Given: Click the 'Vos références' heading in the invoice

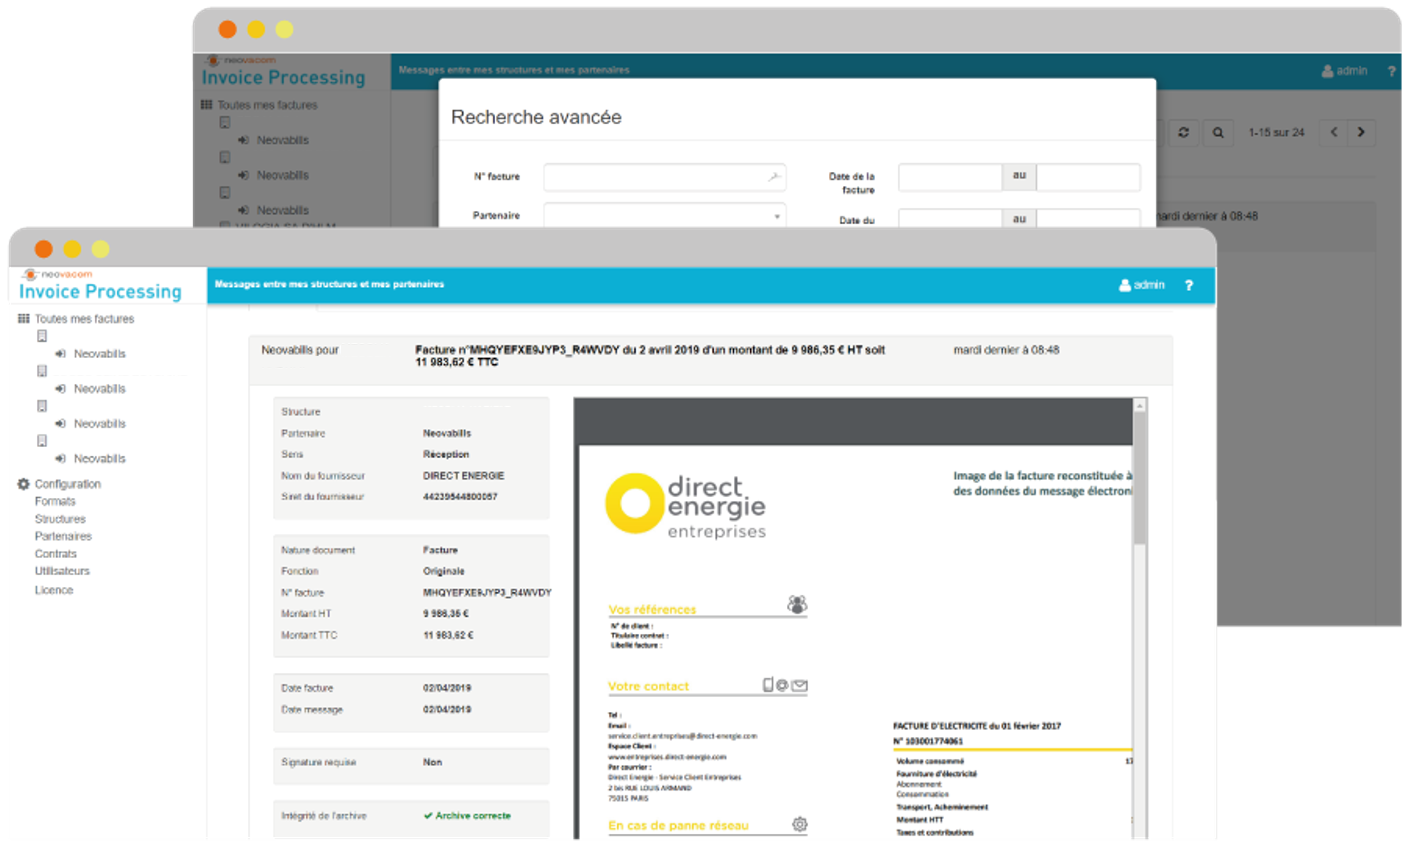Looking at the screenshot, I should tap(652, 609).
